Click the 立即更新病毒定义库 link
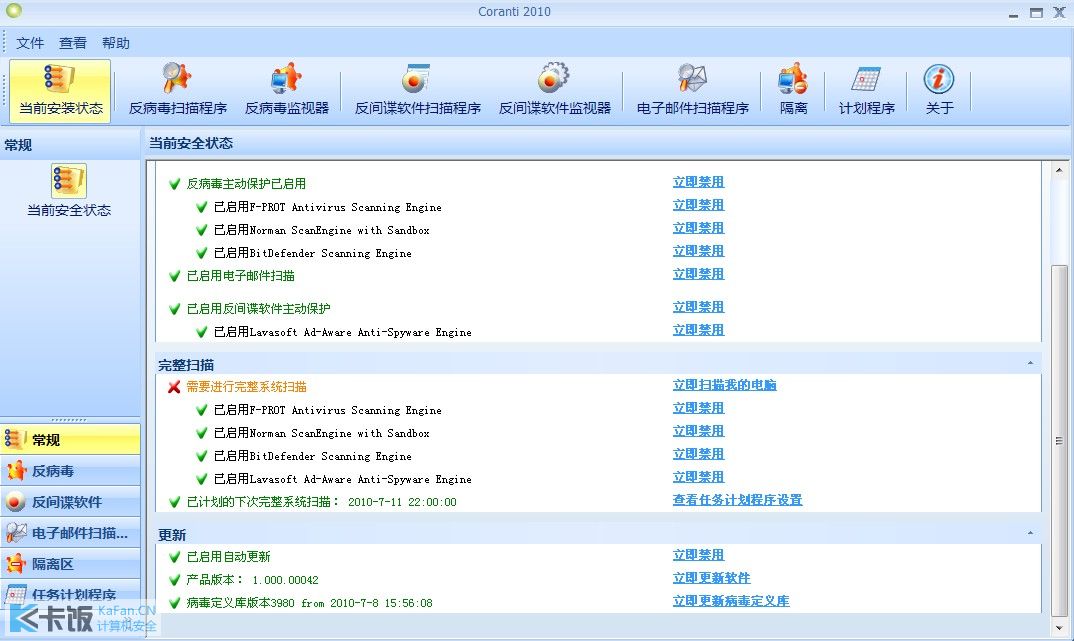This screenshot has height=641, width=1074. coord(731,601)
